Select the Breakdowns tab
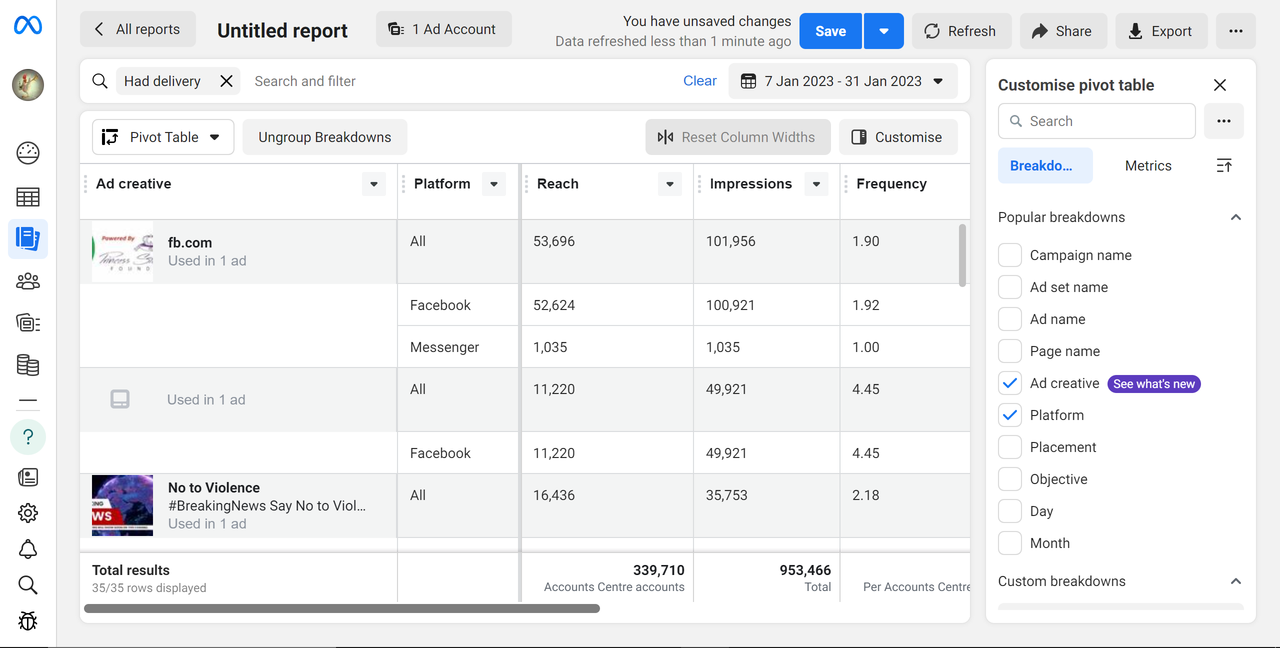Screen dimensions: 1280x648 pyautogui.click(x=1044, y=166)
